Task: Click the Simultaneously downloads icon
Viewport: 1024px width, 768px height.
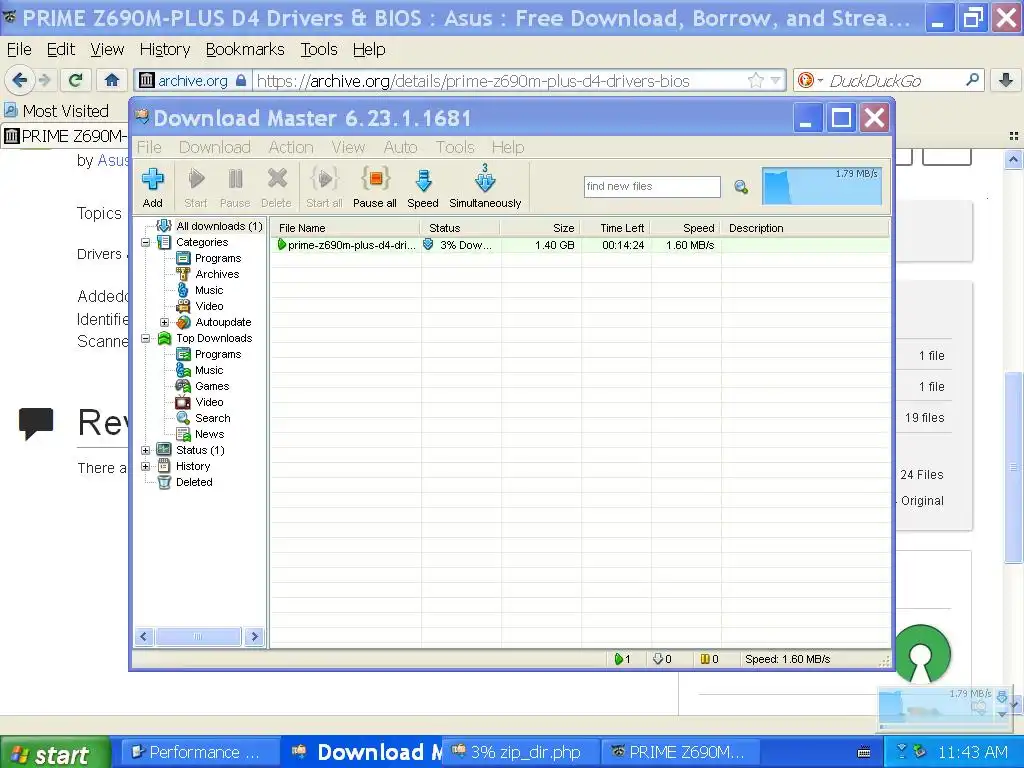Action: tap(485, 187)
